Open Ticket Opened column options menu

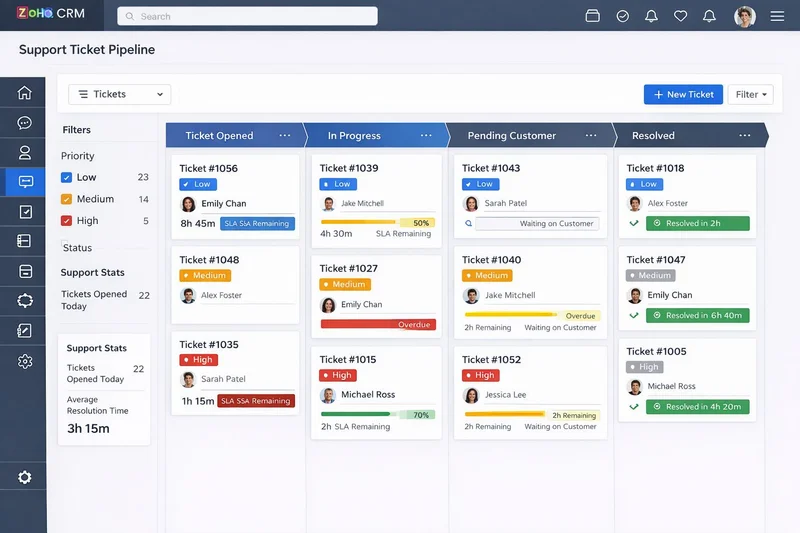click(285, 136)
